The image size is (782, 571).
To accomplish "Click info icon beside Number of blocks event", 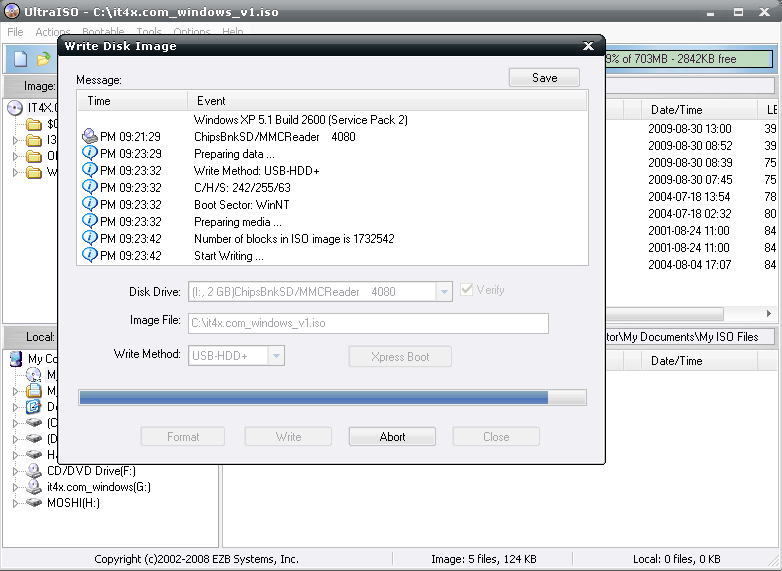I will (90, 238).
